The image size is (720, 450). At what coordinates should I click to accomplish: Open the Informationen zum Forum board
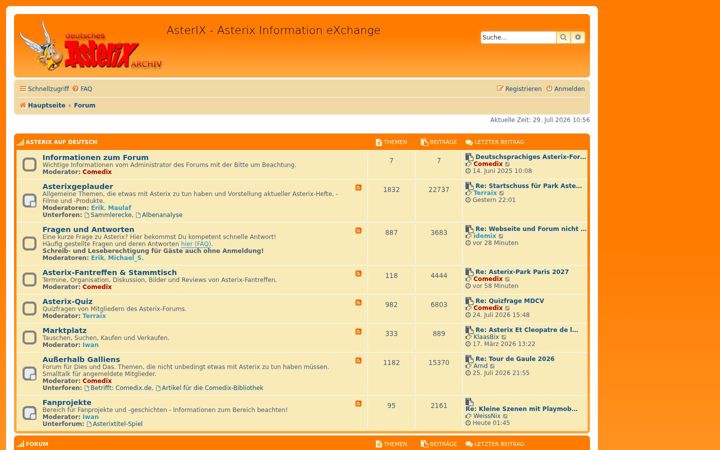[x=96, y=157]
